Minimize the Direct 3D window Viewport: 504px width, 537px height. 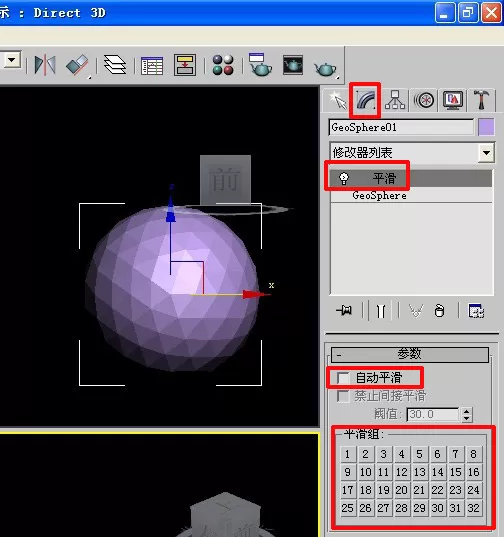coord(444,13)
